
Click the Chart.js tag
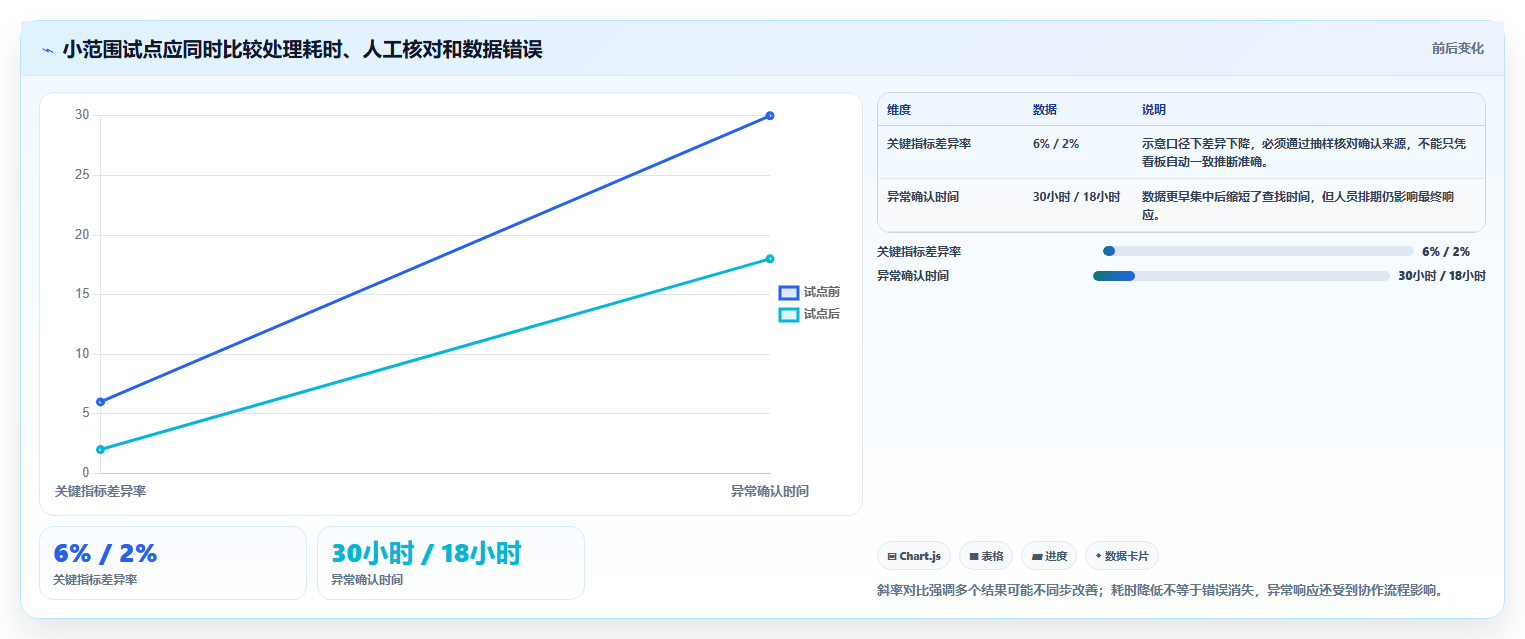coord(914,556)
